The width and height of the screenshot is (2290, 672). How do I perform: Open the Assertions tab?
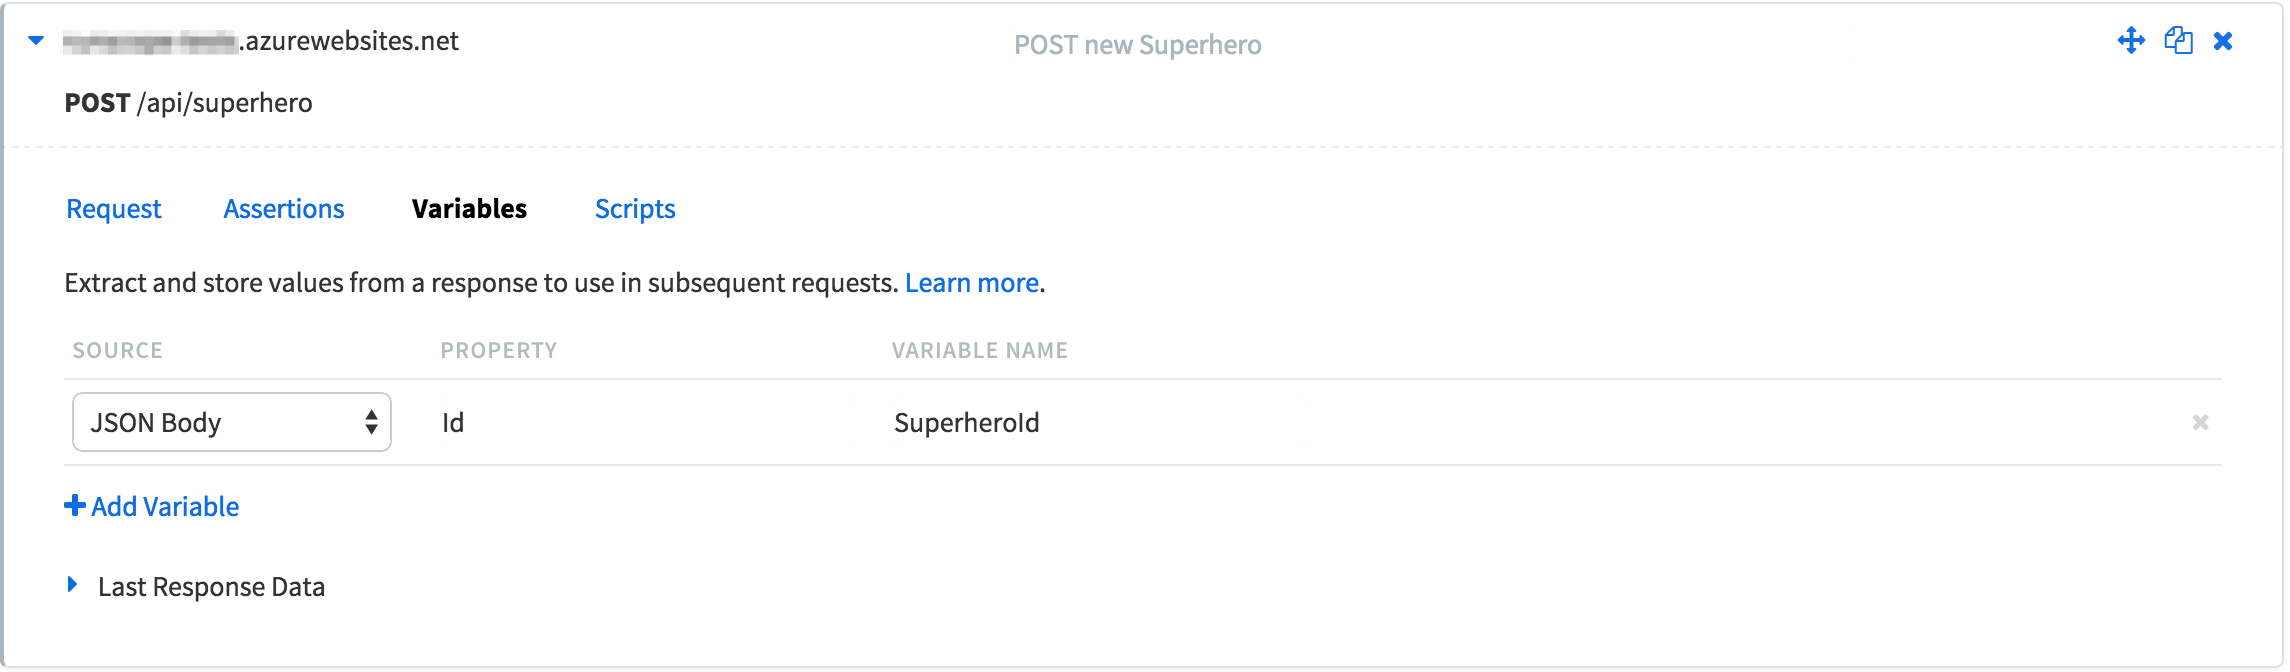(x=284, y=209)
